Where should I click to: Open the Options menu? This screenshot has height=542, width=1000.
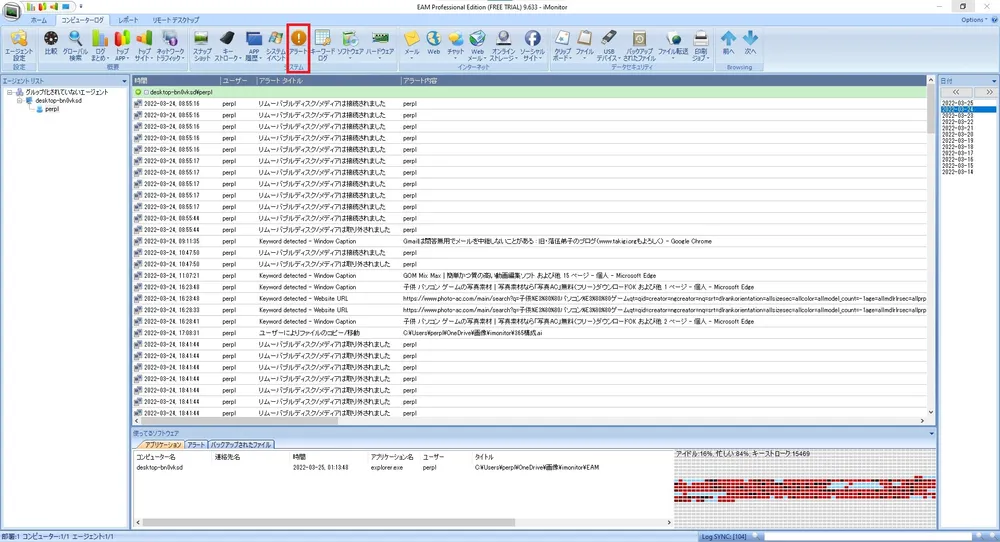tap(973, 20)
